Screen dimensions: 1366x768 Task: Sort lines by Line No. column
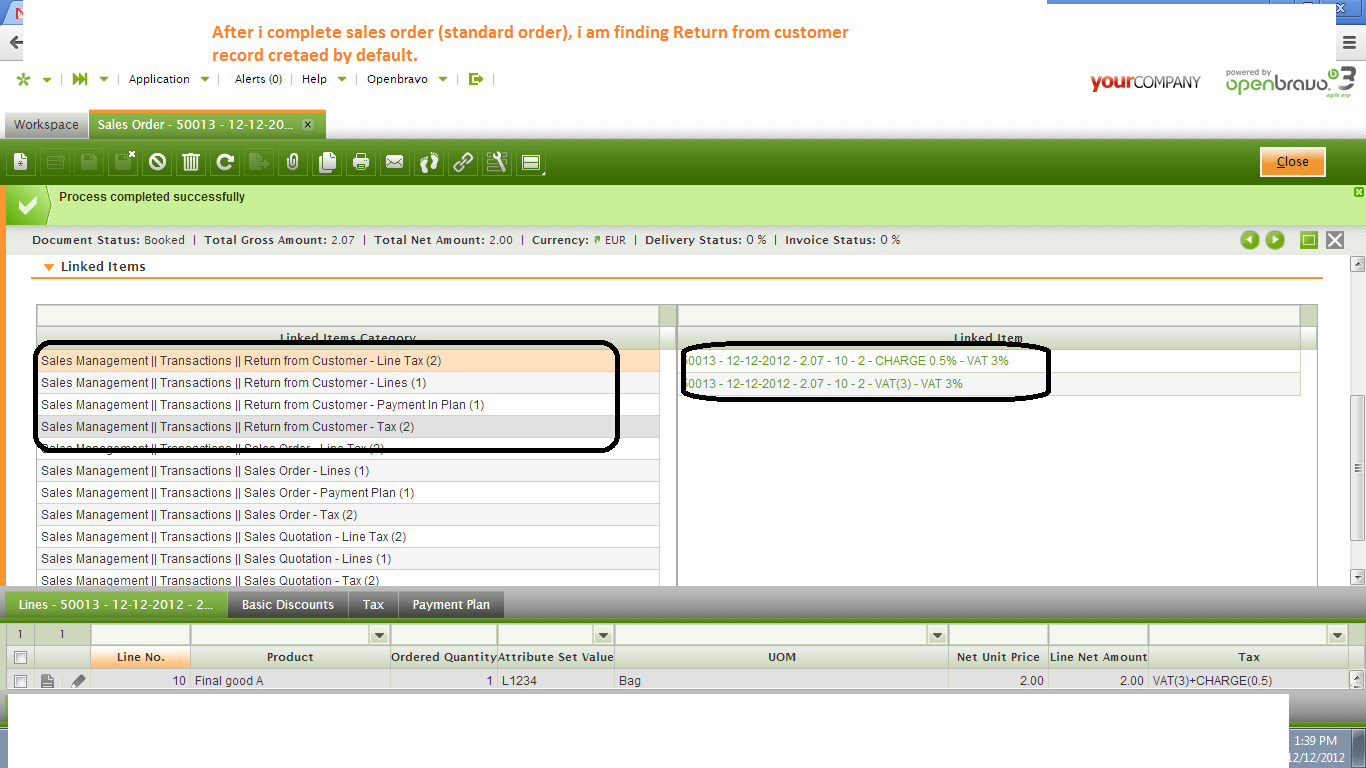coord(140,657)
